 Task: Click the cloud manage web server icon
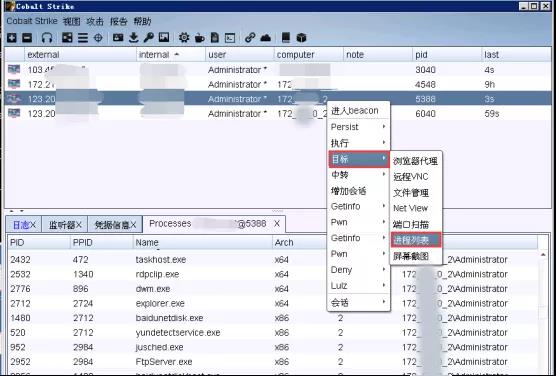(x=266, y=38)
